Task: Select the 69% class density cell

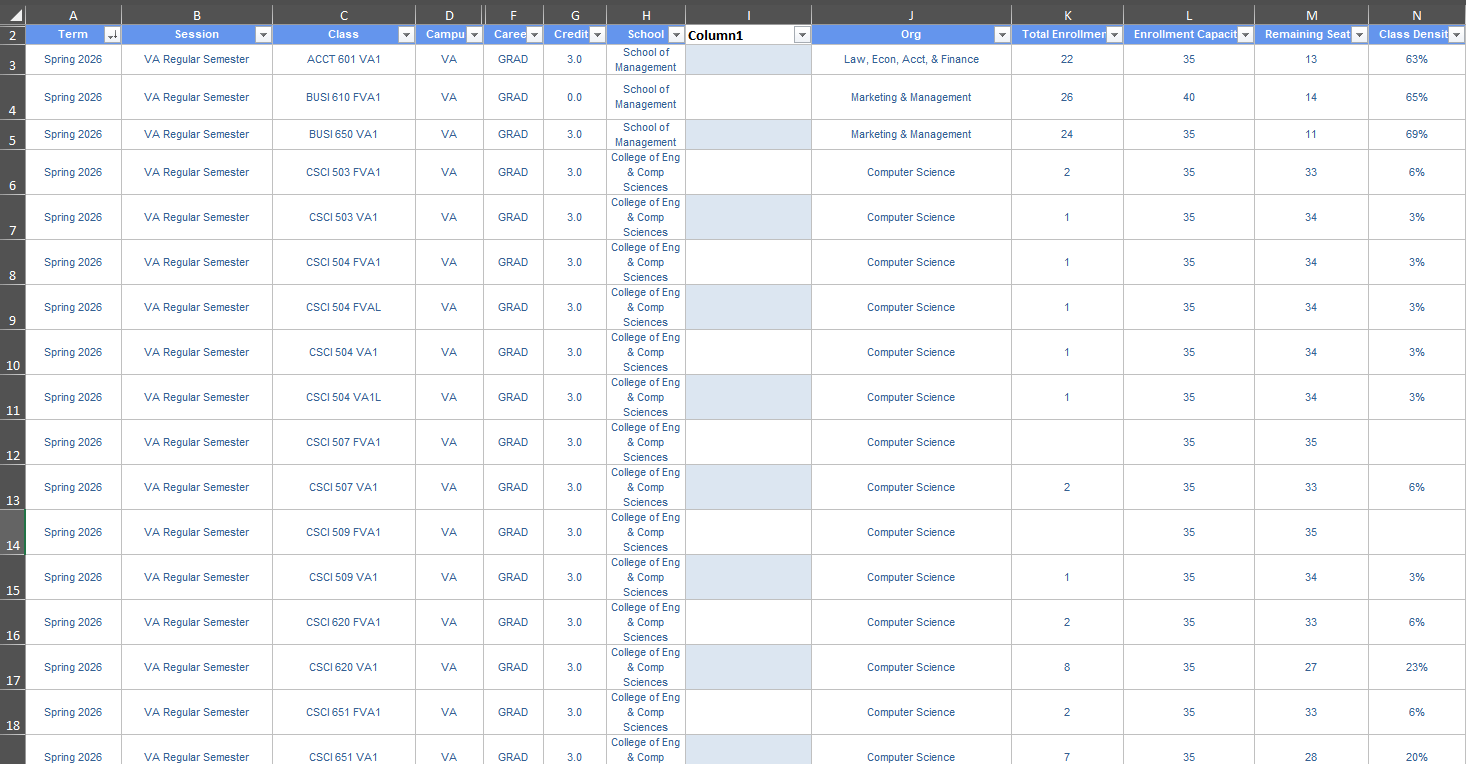Action: (1416, 135)
